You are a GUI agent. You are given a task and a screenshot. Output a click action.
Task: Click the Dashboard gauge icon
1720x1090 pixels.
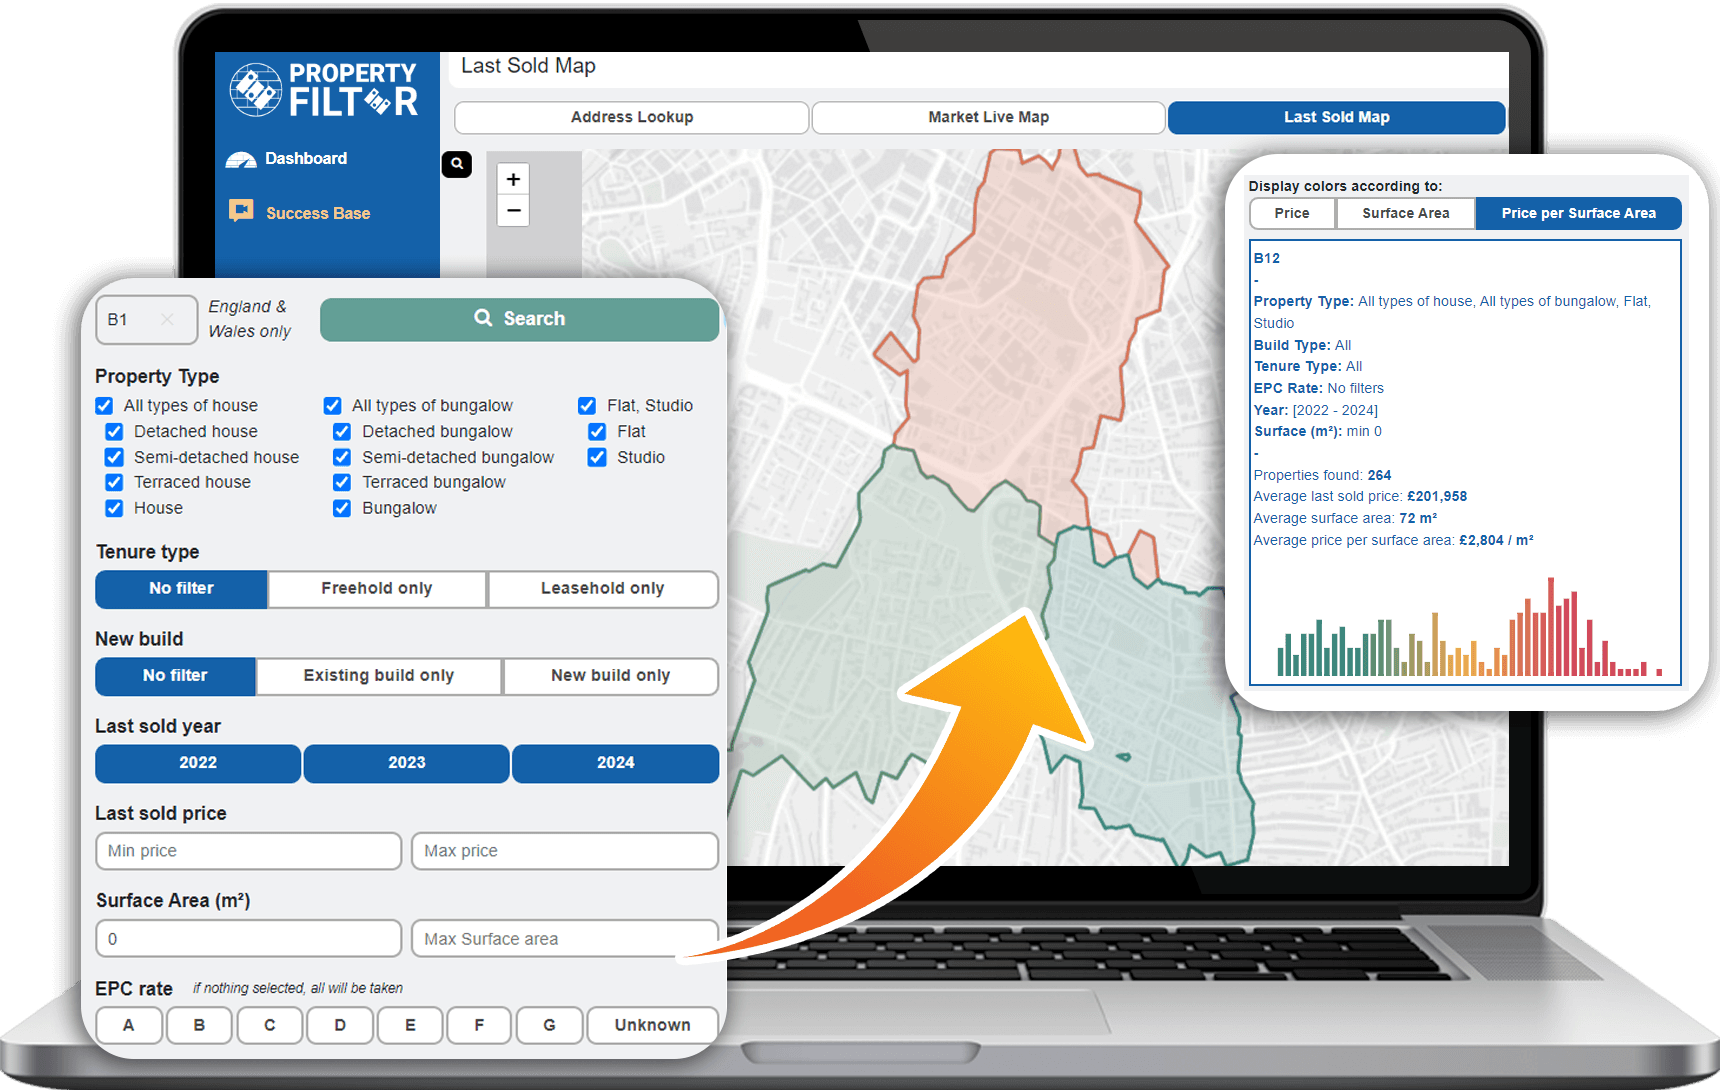pyautogui.click(x=241, y=159)
